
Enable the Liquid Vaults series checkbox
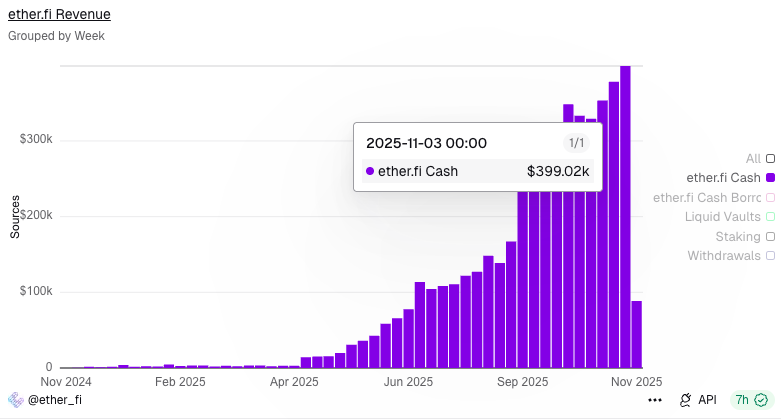pos(770,216)
